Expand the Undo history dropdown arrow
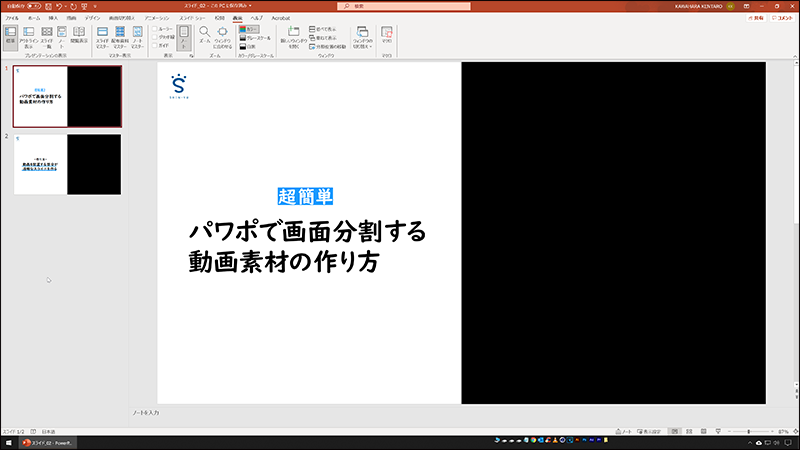 tap(66, 6)
